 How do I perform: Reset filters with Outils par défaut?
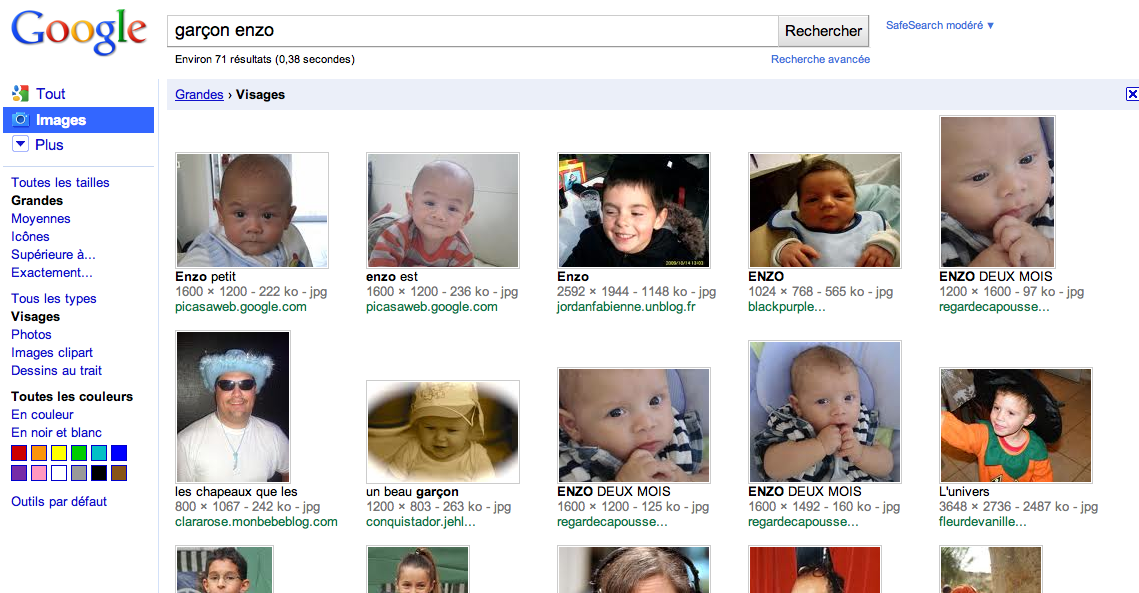59,502
